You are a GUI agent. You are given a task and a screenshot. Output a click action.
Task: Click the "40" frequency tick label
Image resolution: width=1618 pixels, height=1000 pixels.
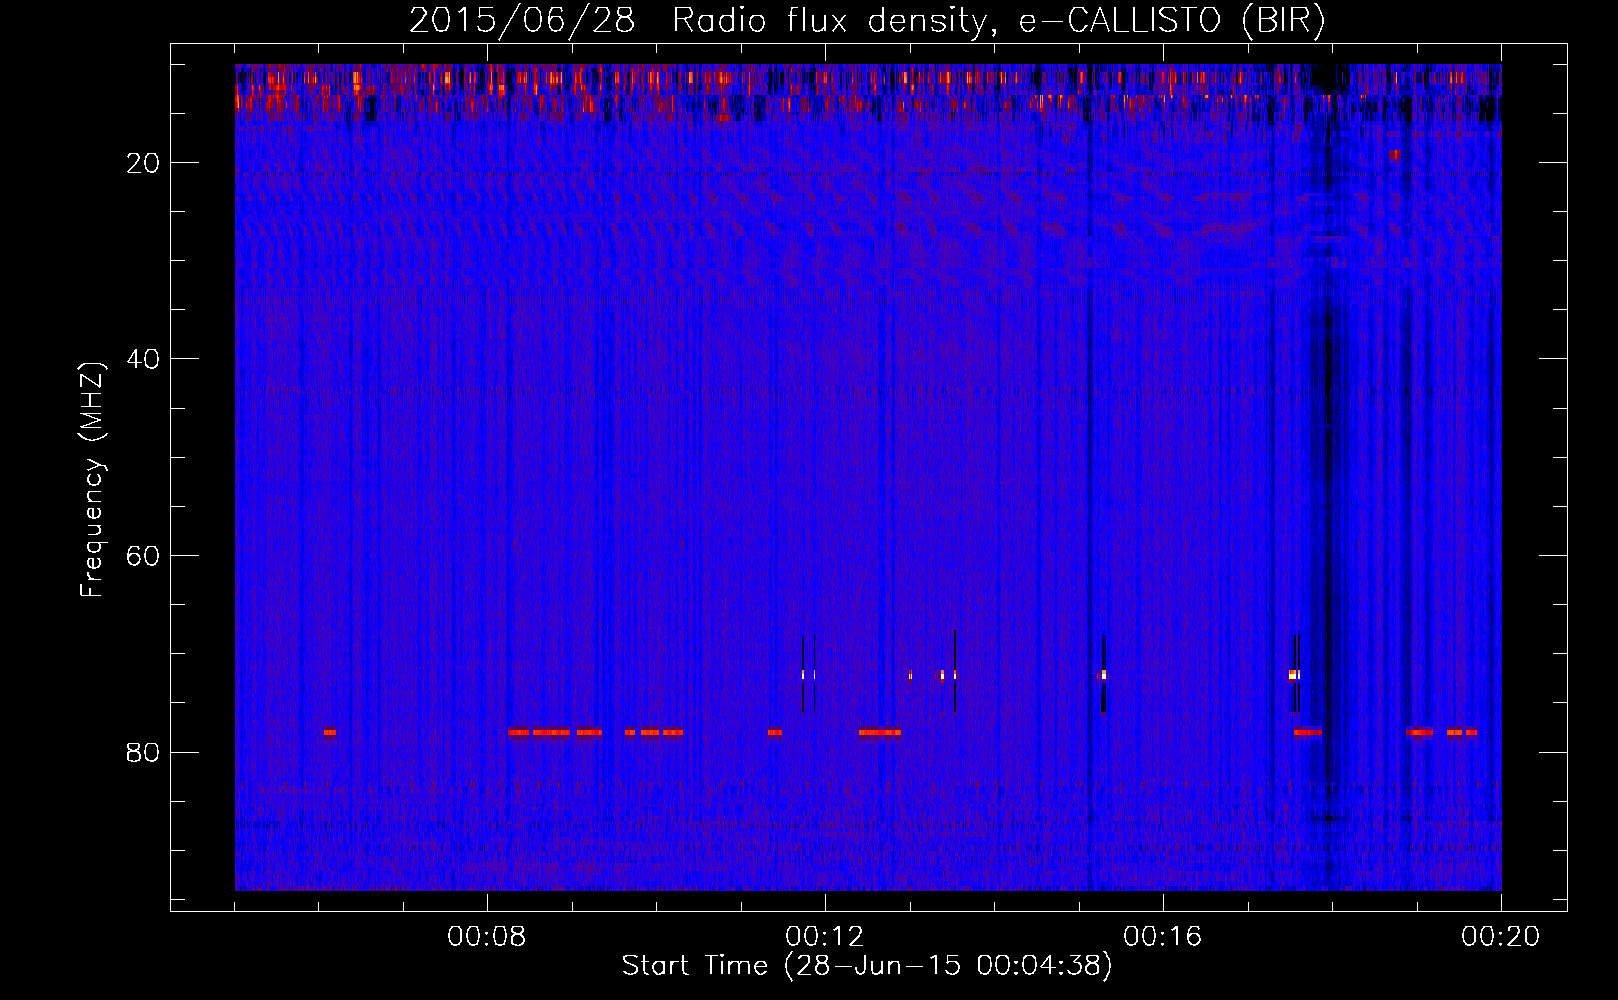[x=143, y=359]
